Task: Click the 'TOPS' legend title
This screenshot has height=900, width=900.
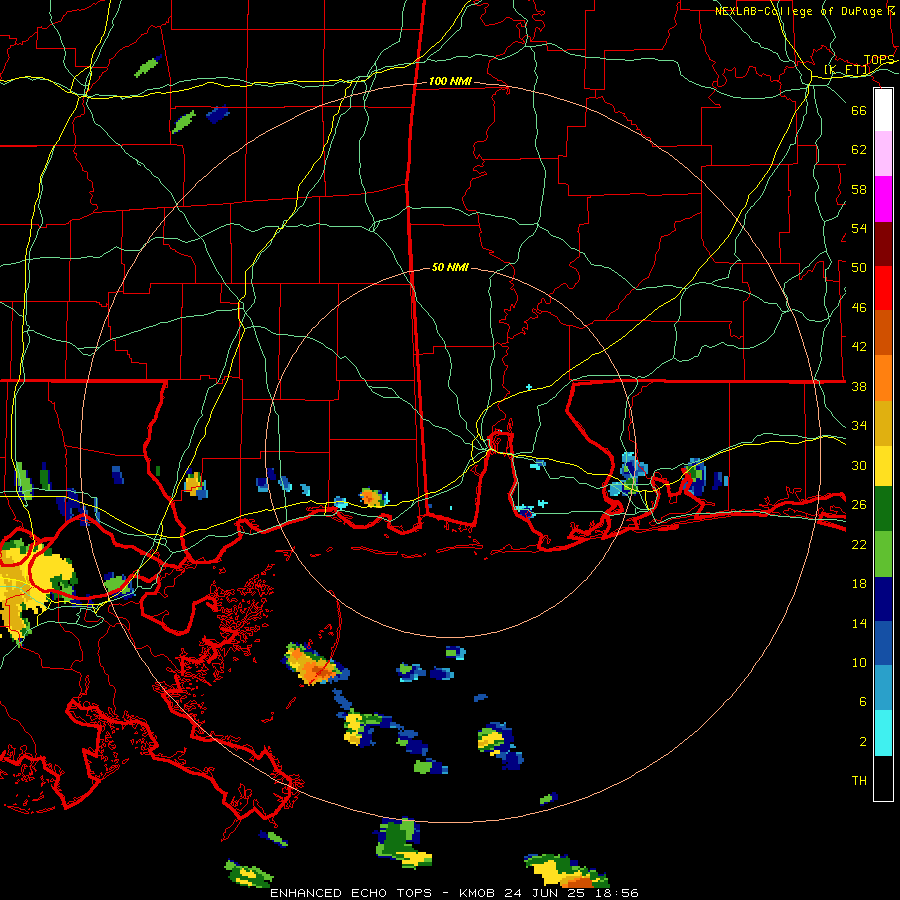Action: pos(879,60)
